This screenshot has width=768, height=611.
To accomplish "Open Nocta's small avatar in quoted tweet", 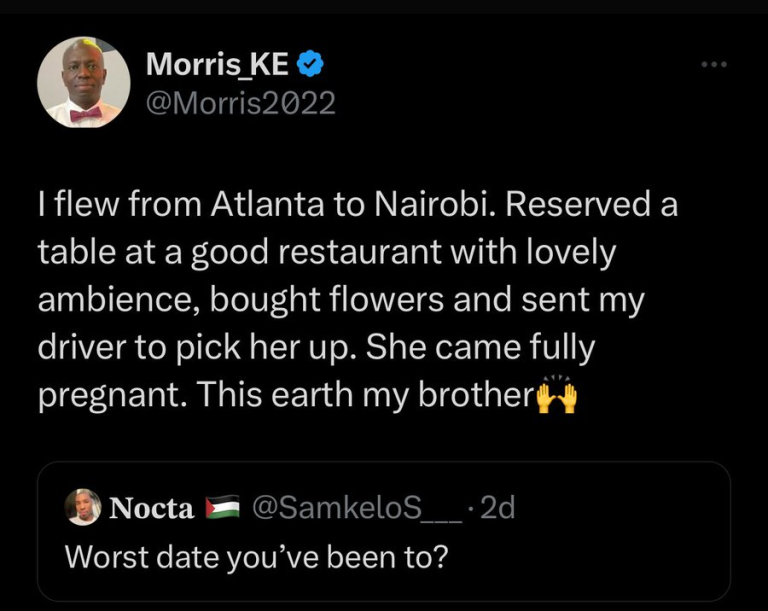I will (x=83, y=508).
